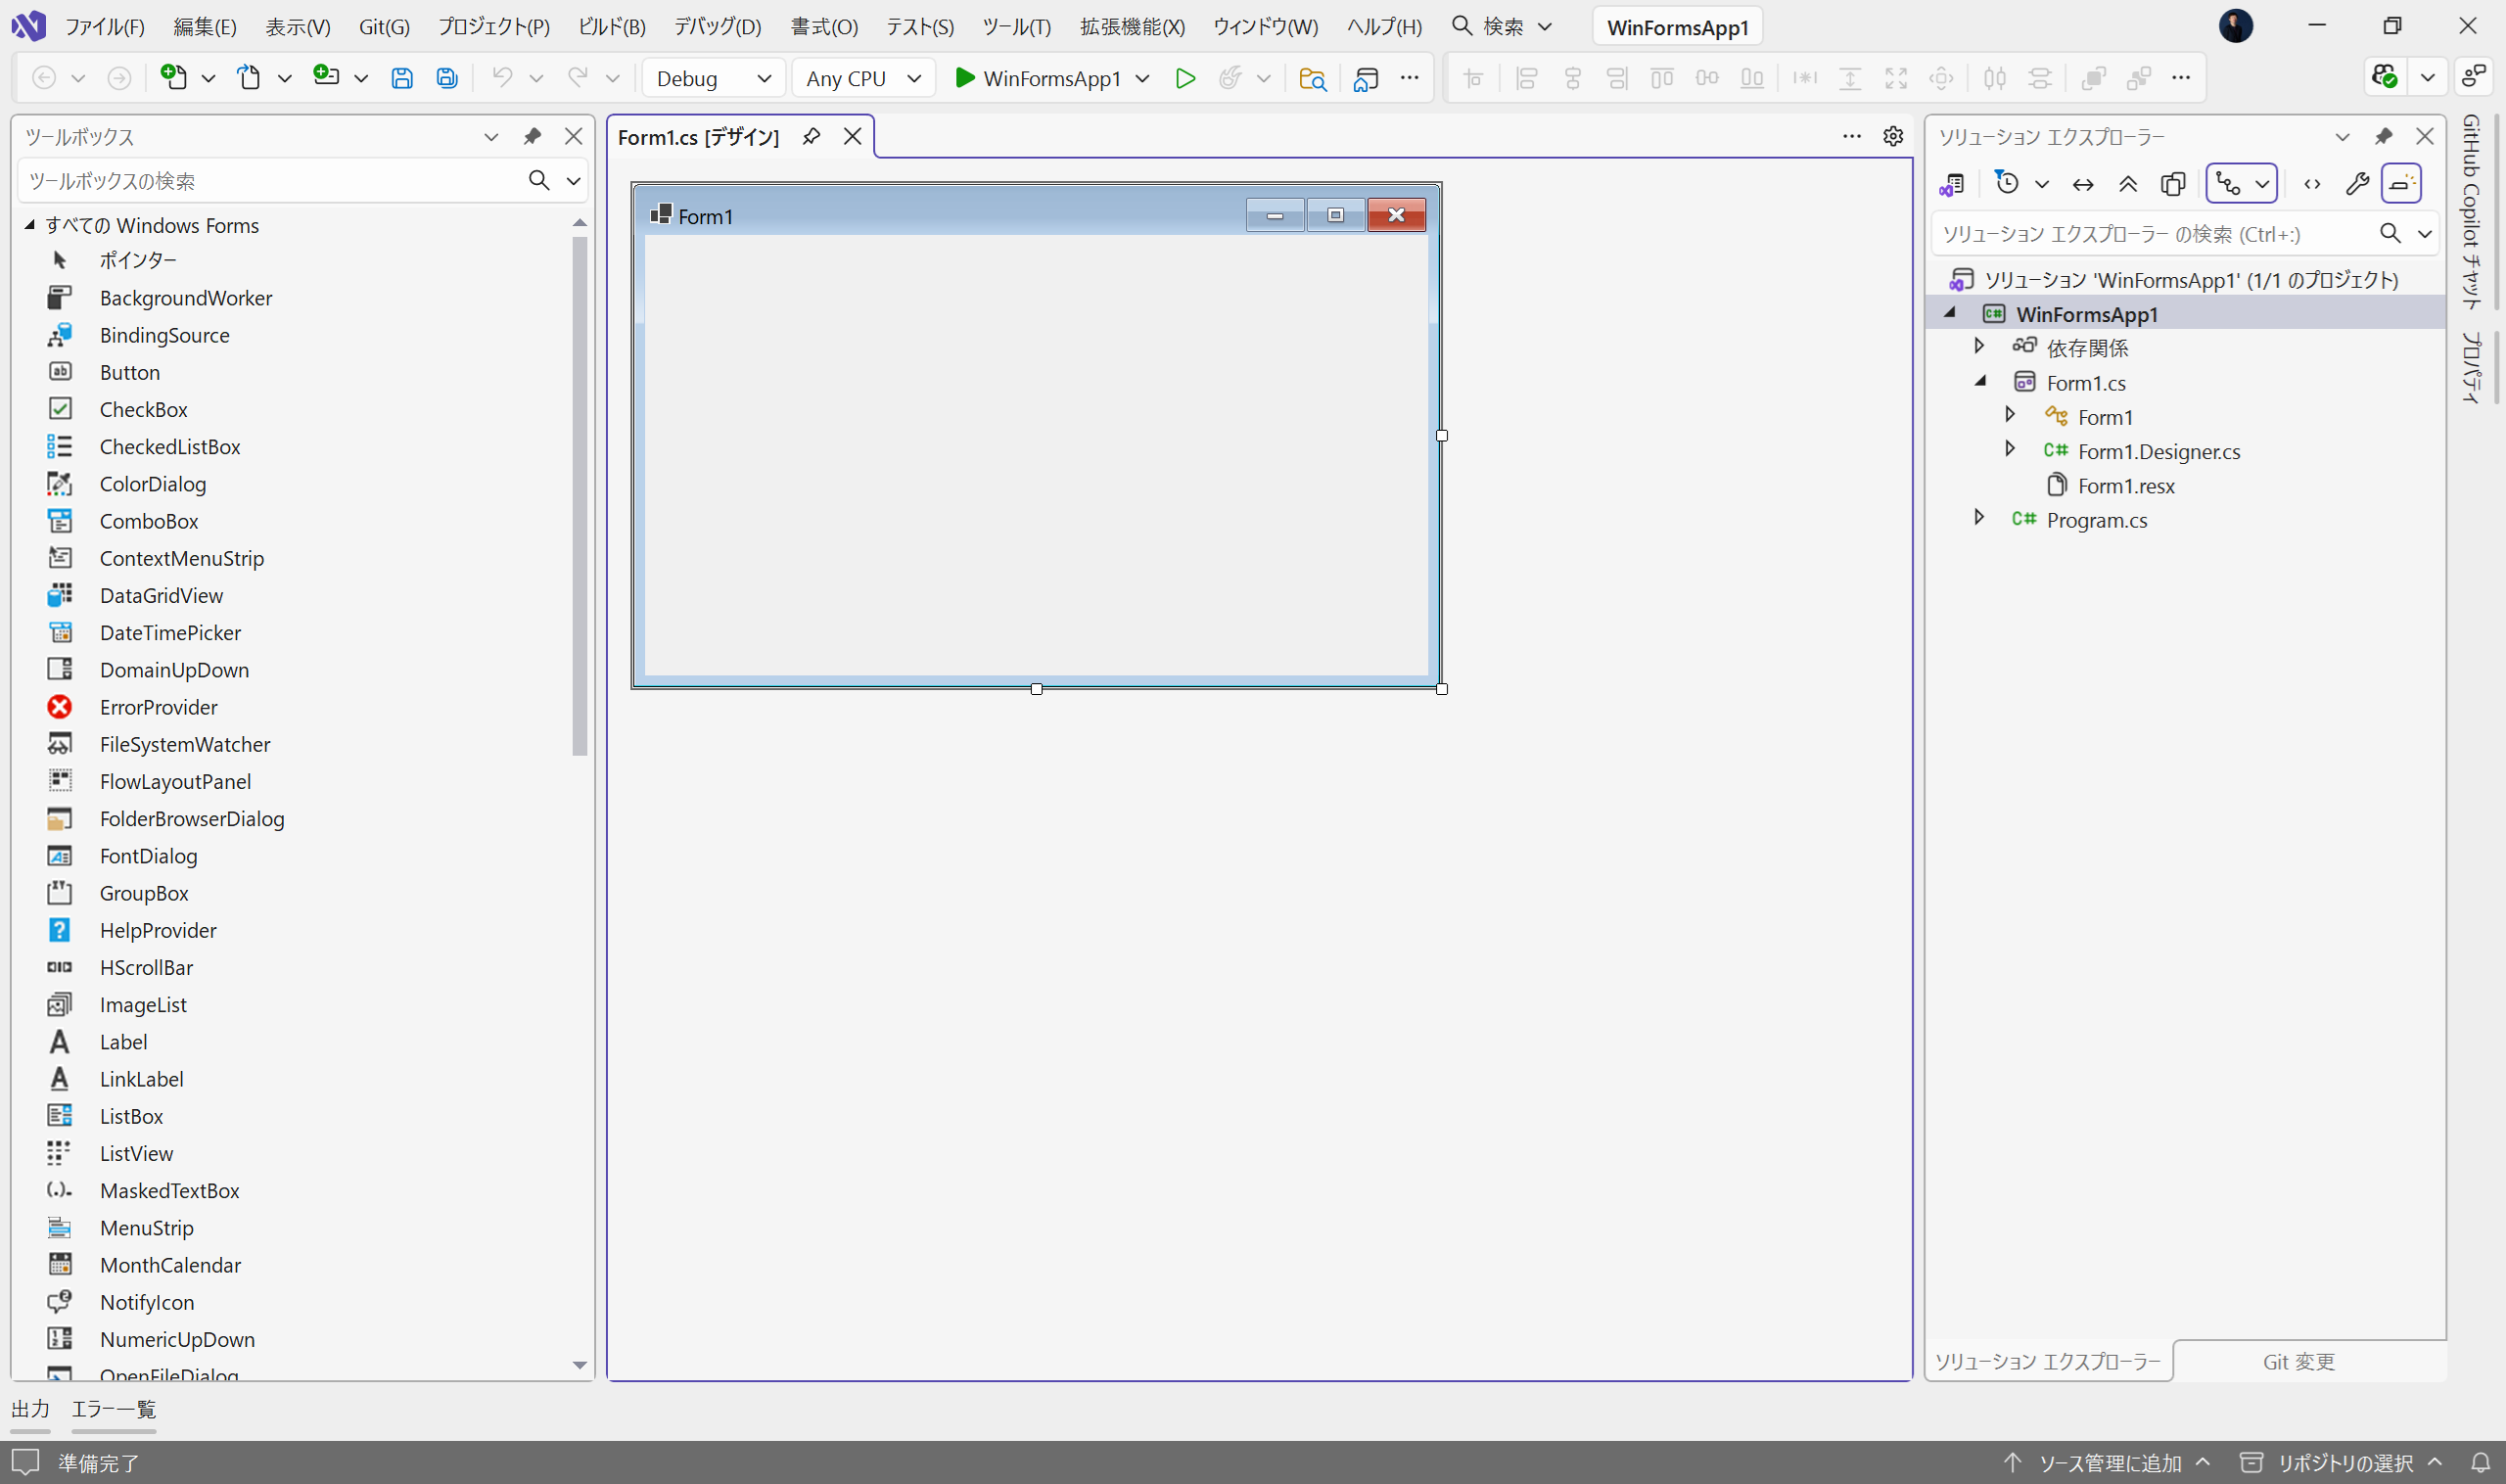The height and width of the screenshot is (1484, 2506).
Task: Click the Toolbox search magnifier icon
Action: click(x=539, y=180)
